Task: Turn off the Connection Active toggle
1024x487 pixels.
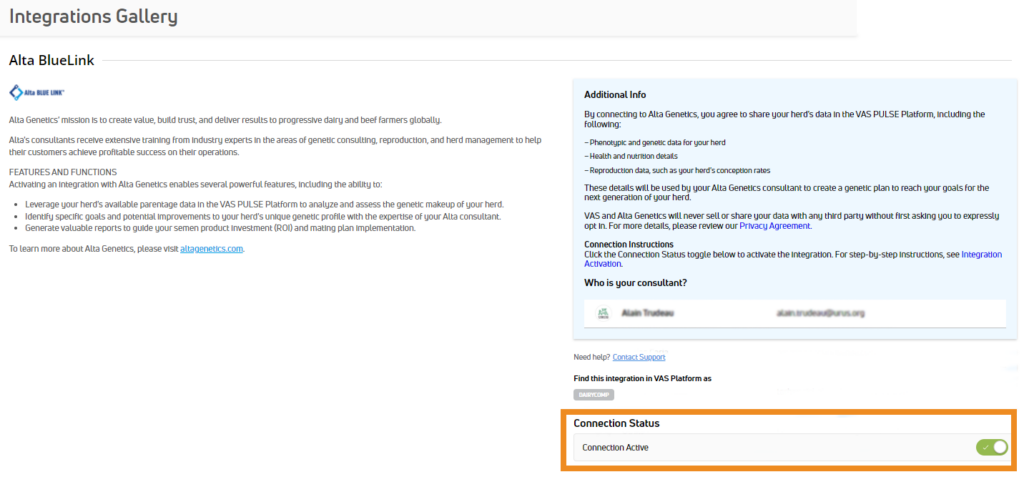Action: coord(992,447)
